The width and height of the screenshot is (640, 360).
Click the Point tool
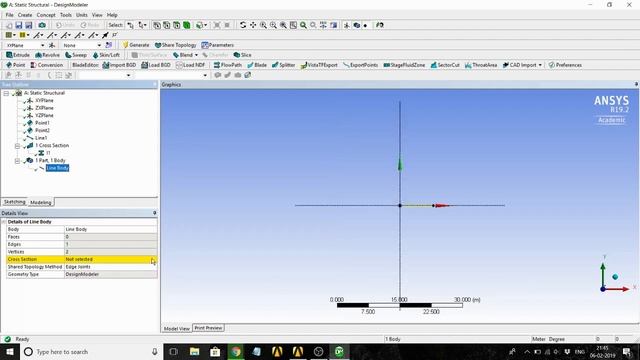pyautogui.click(x=16, y=65)
